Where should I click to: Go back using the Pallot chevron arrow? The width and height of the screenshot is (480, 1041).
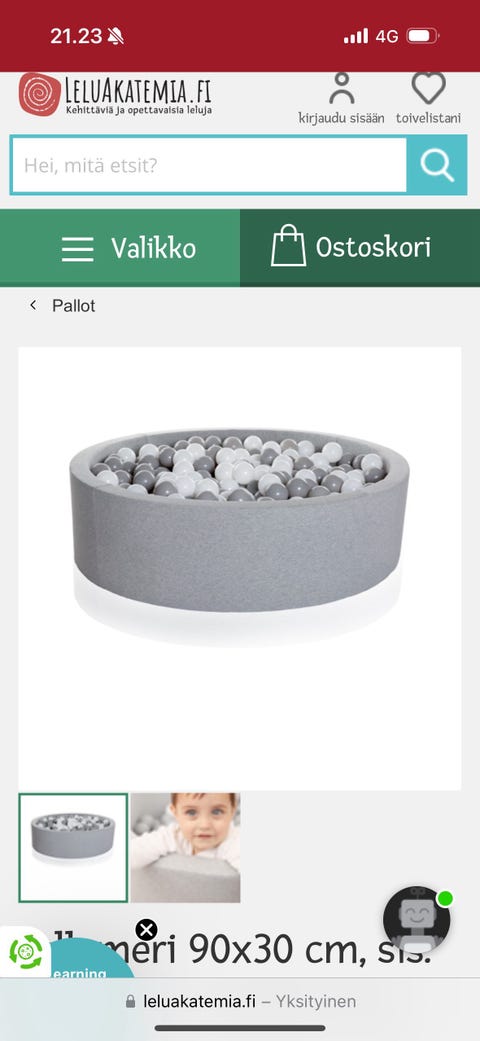coord(33,305)
